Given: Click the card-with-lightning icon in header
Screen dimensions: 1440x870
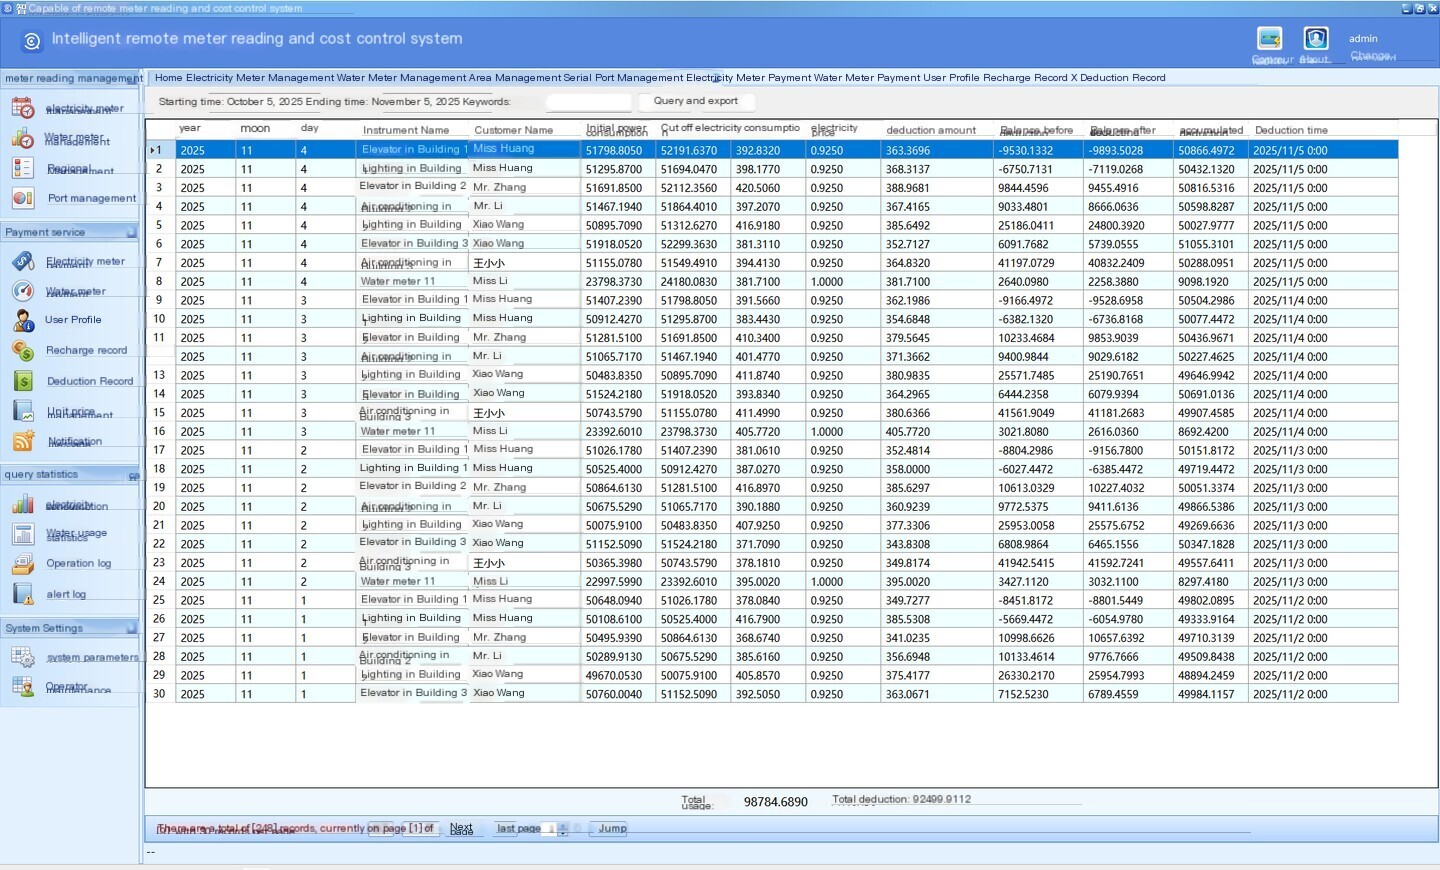Looking at the screenshot, I should [1270, 38].
